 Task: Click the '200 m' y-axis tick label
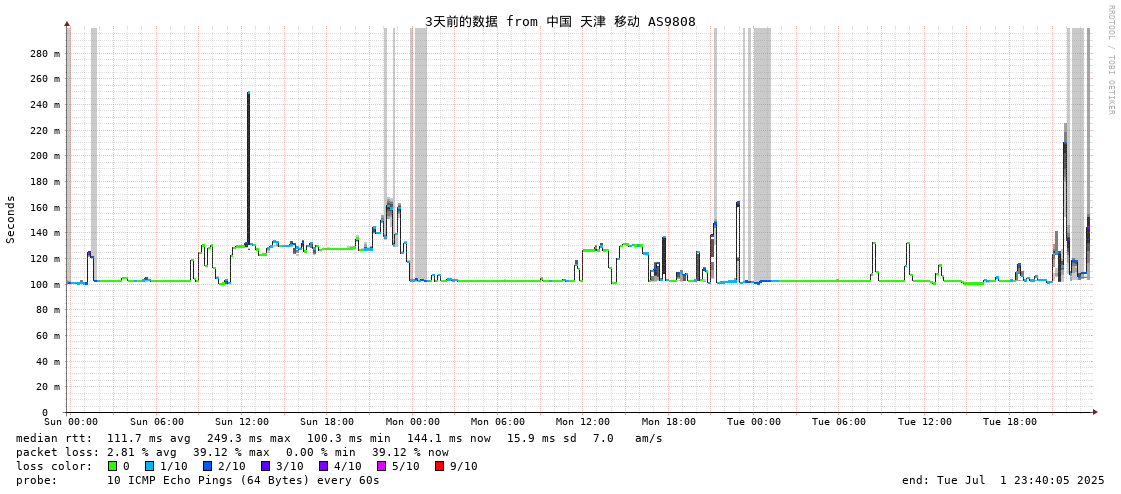[46, 156]
